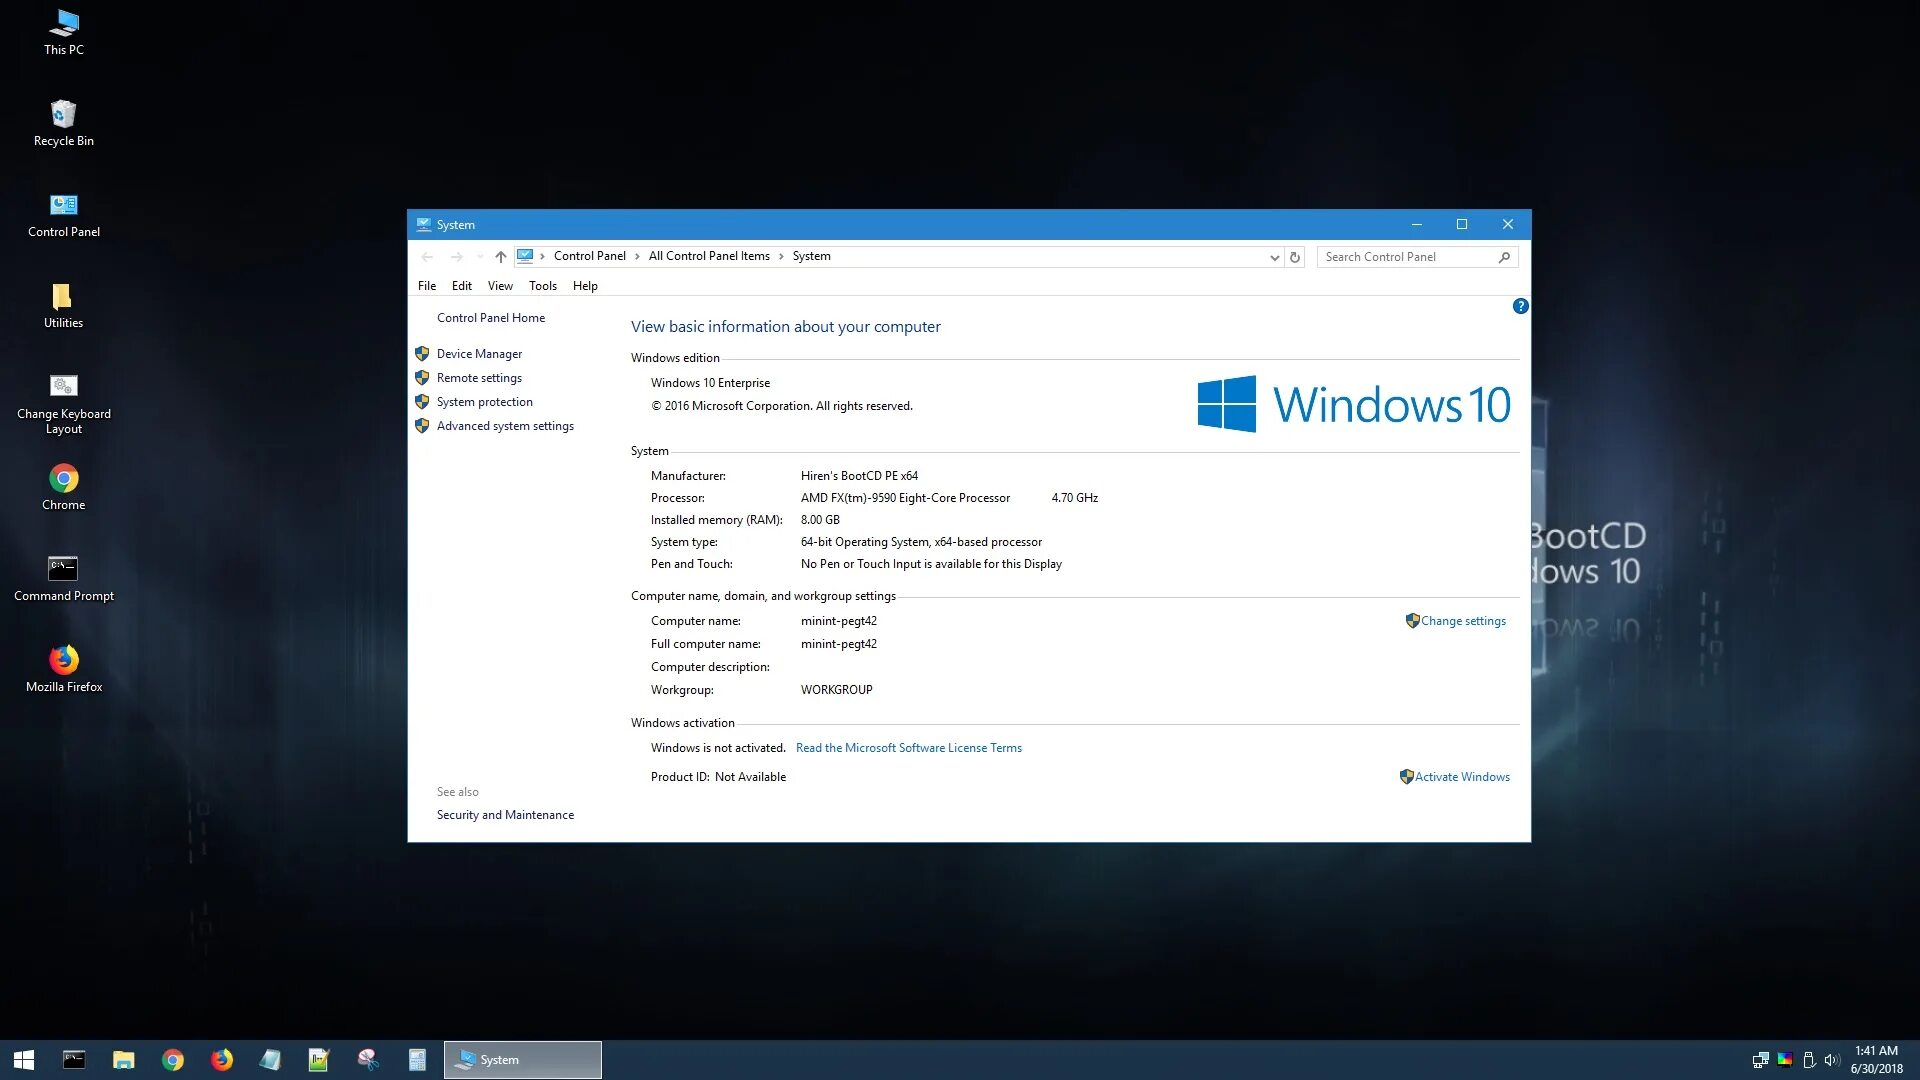
Task: Click the 'WORKGROUP' value
Action: pyautogui.click(x=836, y=690)
